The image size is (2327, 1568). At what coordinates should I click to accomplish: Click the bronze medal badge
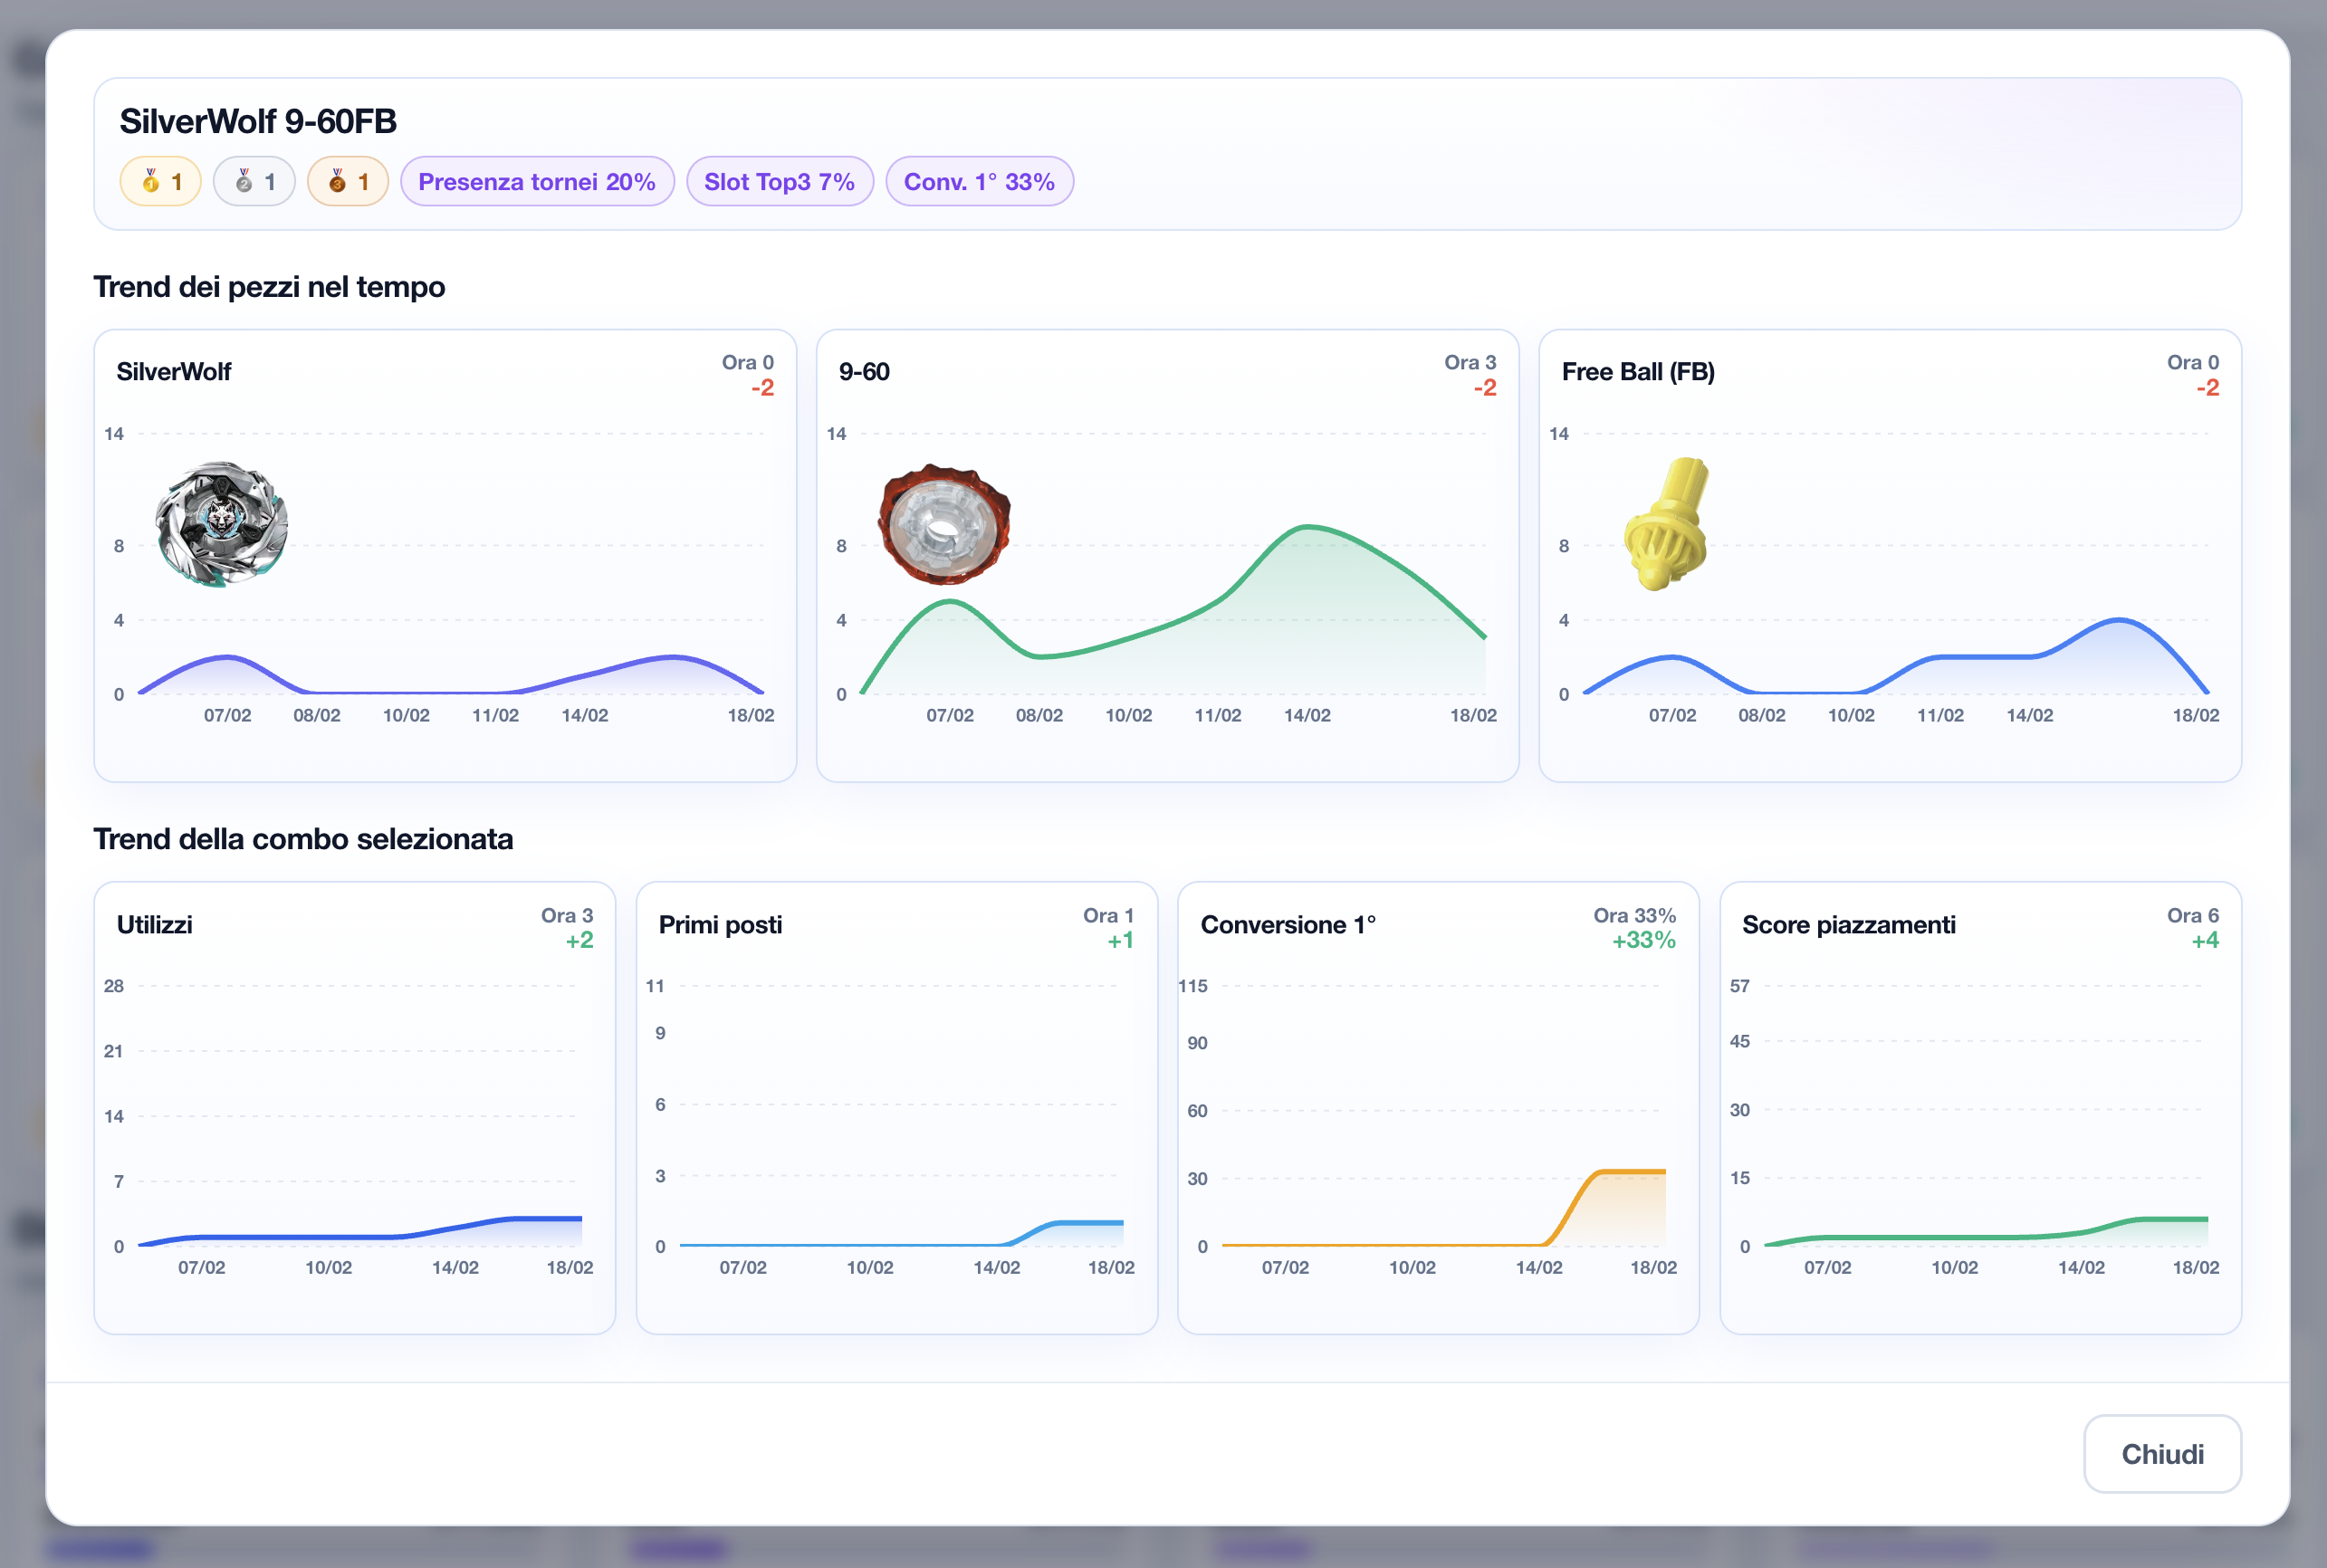tap(348, 181)
